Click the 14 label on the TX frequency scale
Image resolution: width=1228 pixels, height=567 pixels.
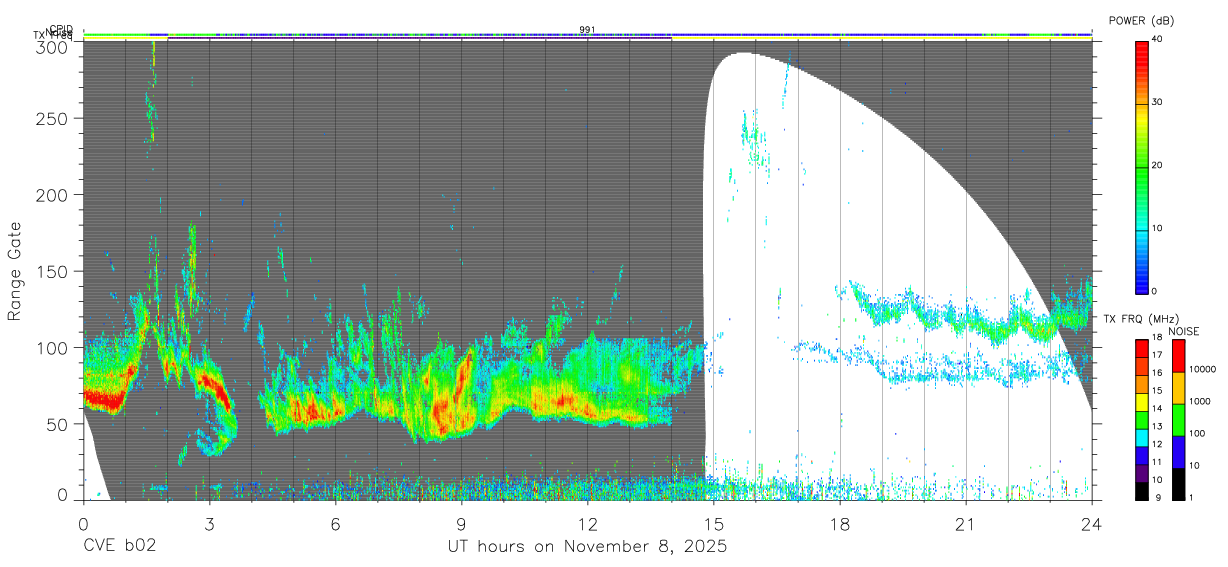point(1157,409)
